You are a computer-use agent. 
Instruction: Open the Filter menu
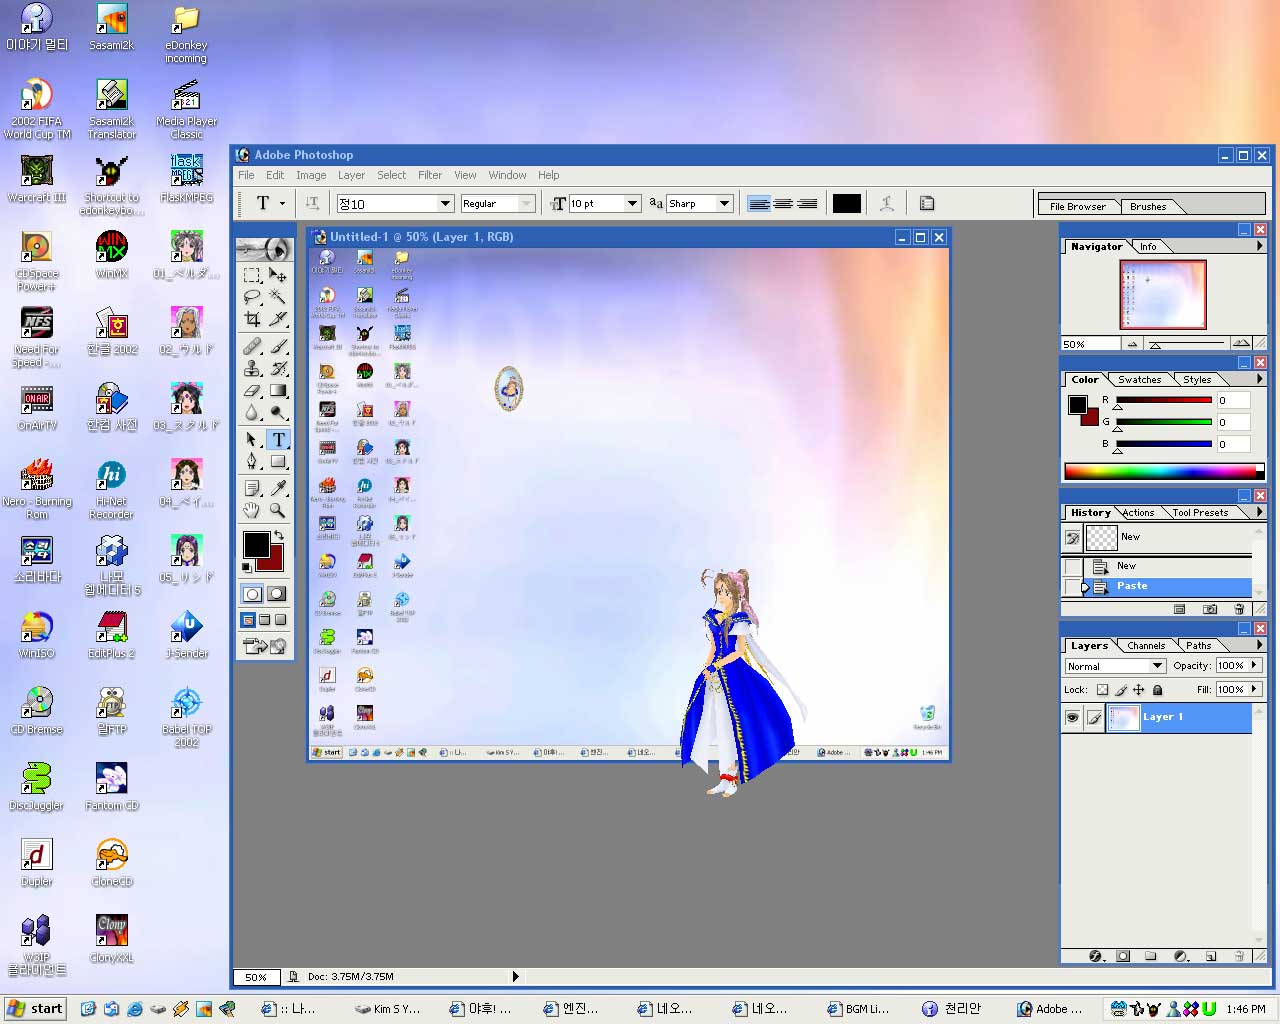tap(430, 175)
